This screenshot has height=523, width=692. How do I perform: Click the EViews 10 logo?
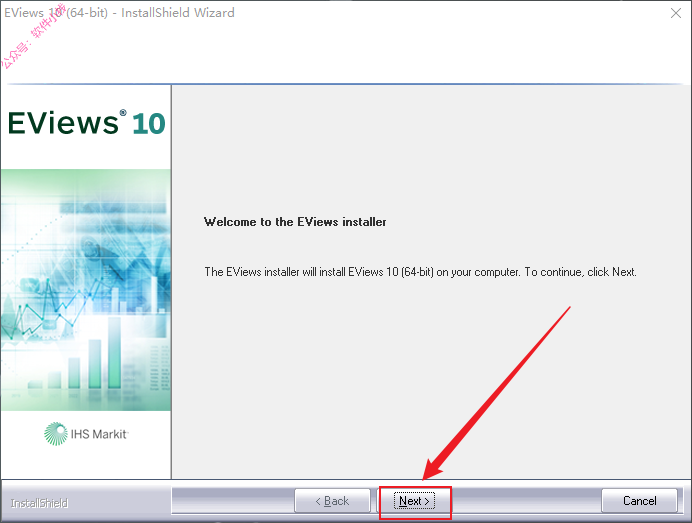[x=86, y=123]
